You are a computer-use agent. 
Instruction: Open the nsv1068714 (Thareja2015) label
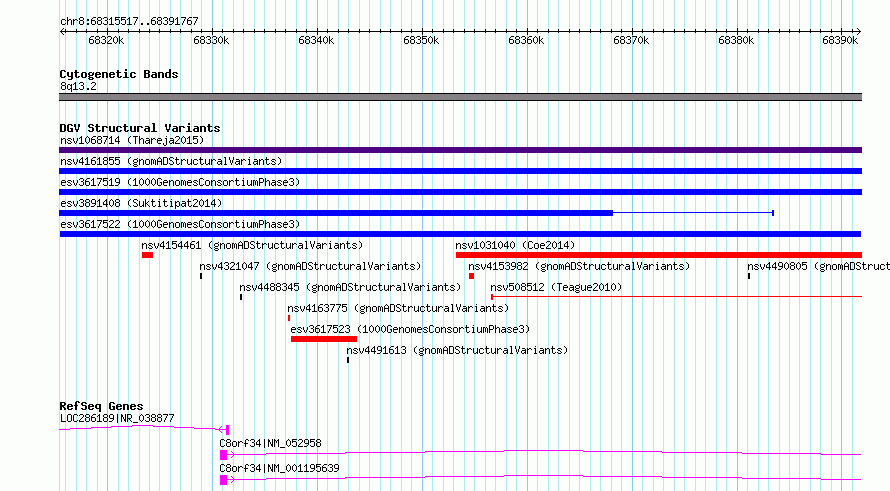pos(132,140)
